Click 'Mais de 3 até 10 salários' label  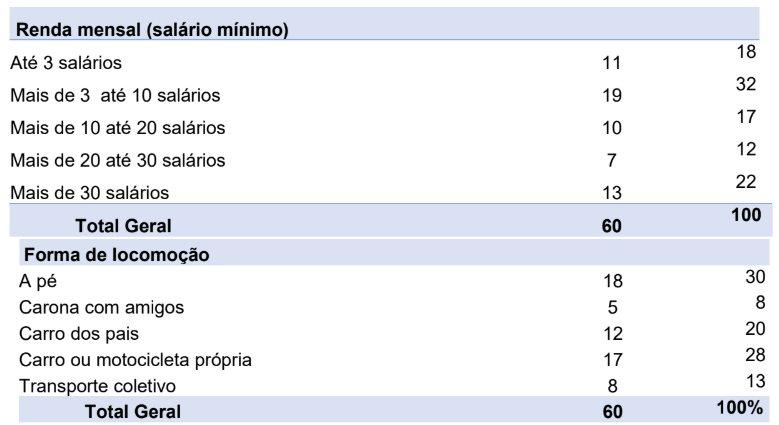pyautogui.click(x=115, y=96)
